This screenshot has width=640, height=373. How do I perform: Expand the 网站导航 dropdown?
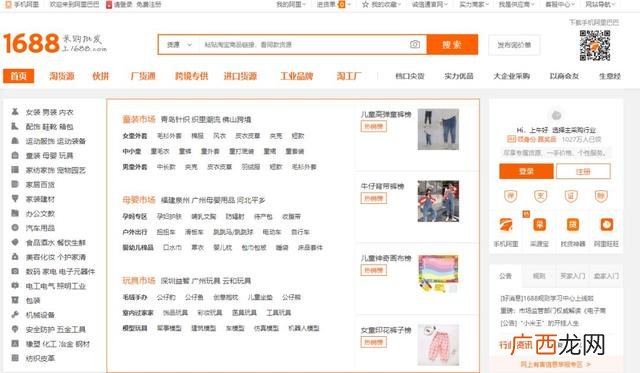pyautogui.click(x=600, y=4)
